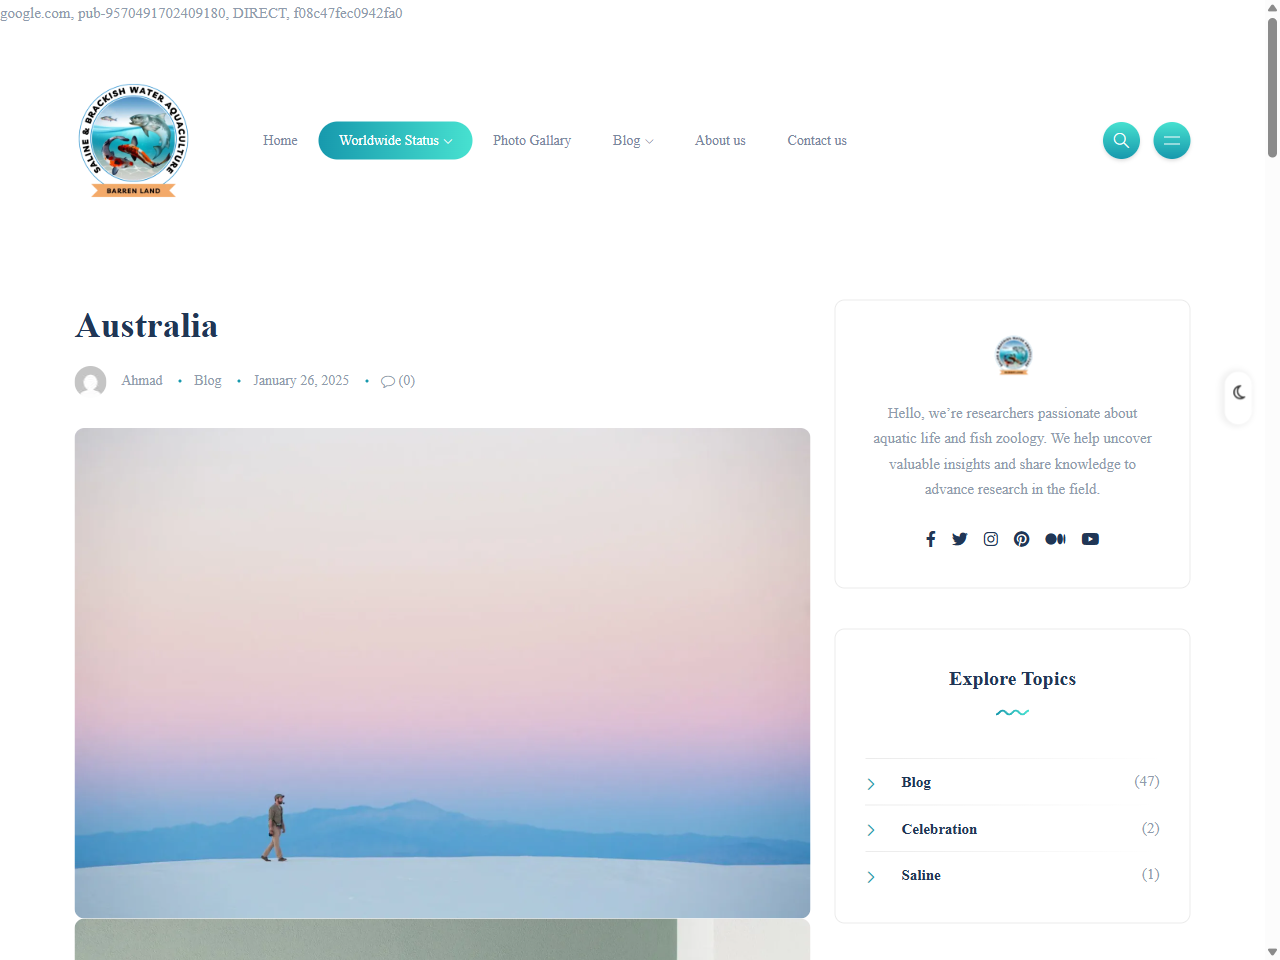Viewport: 1280px width, 960px height.
Task: Open the search icon in header
Action: coord(1121,140)
